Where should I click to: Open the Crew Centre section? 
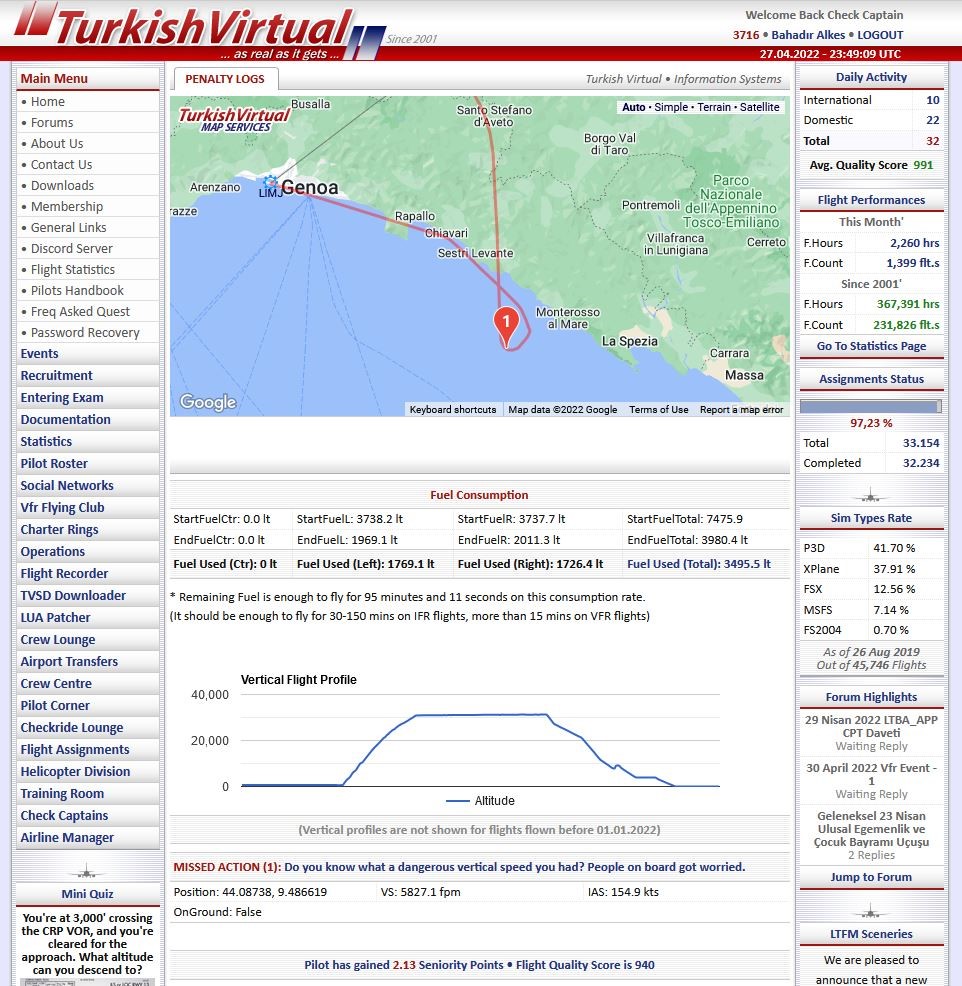(x=87, y=684)
